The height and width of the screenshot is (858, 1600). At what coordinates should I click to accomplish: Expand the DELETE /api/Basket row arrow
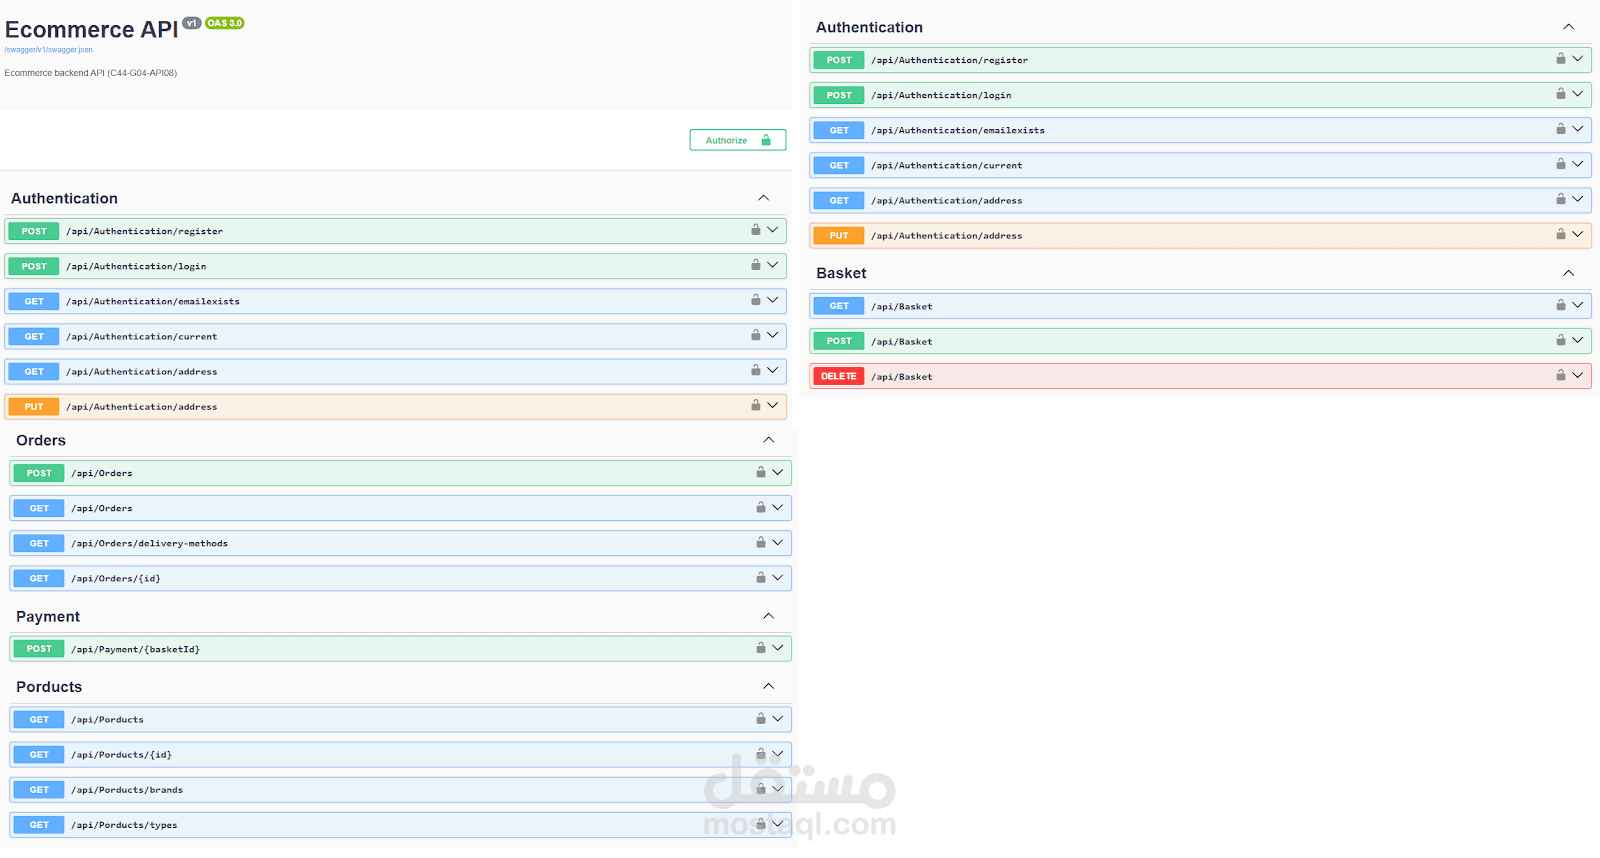(x=1577, y=375)
